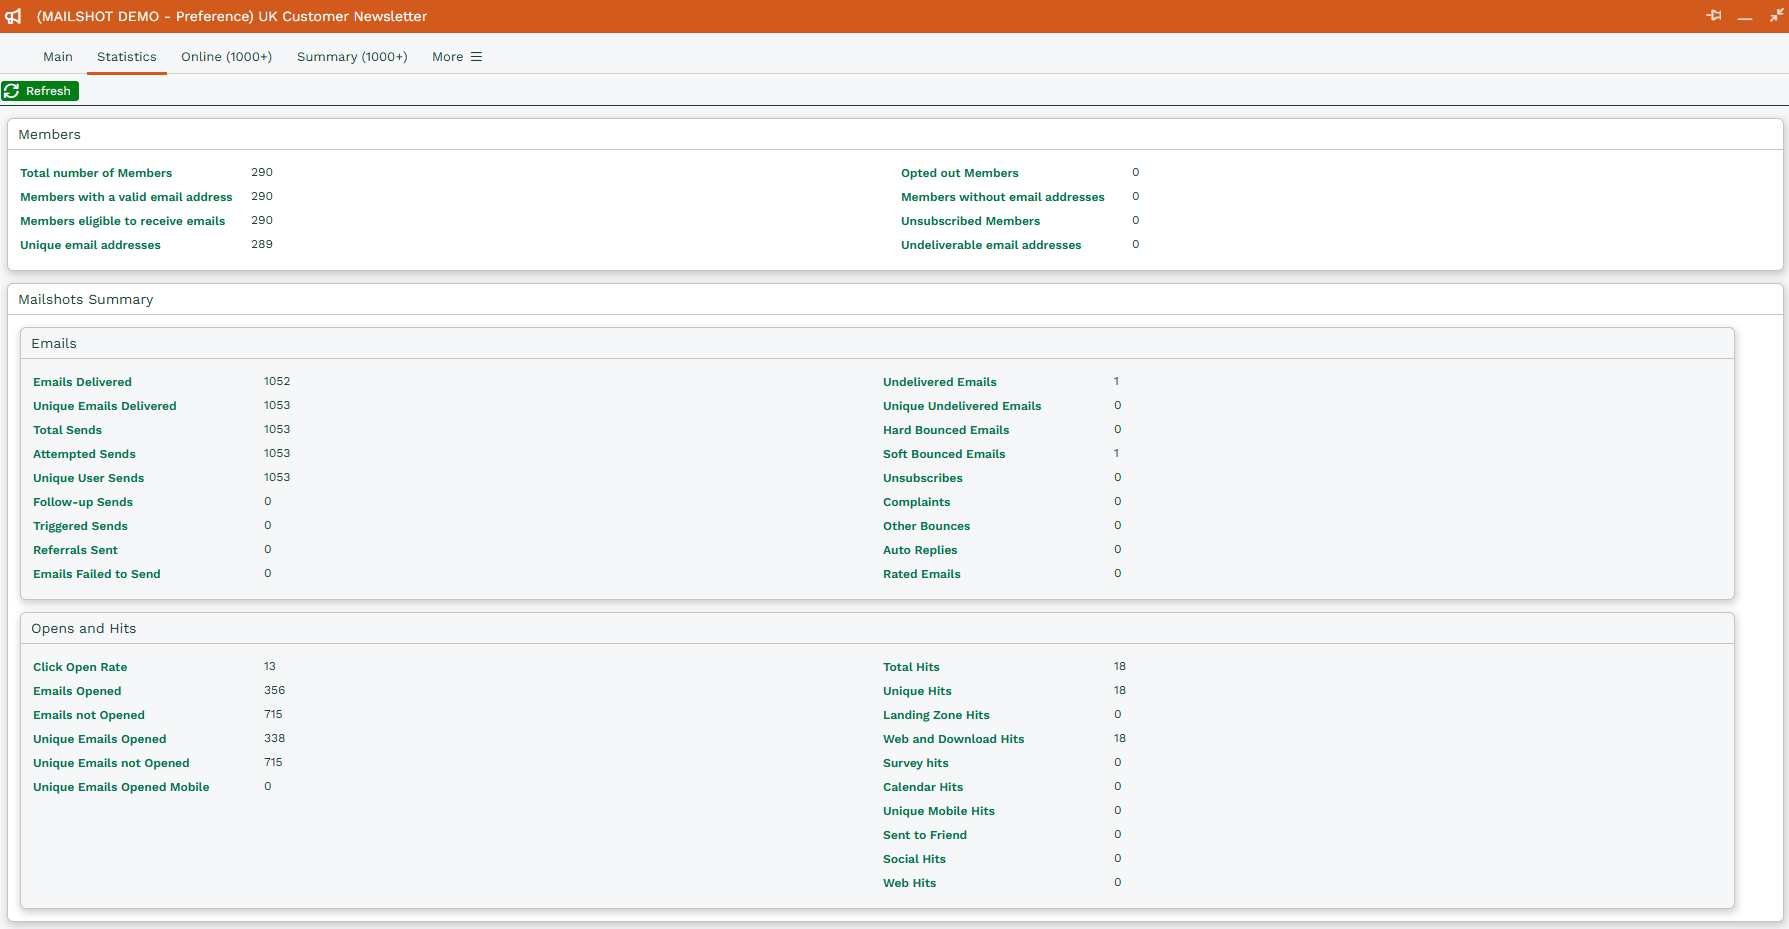The image size is (1789, 929).
Task: Click the Unsubscribed Members label
Action: 970,221
